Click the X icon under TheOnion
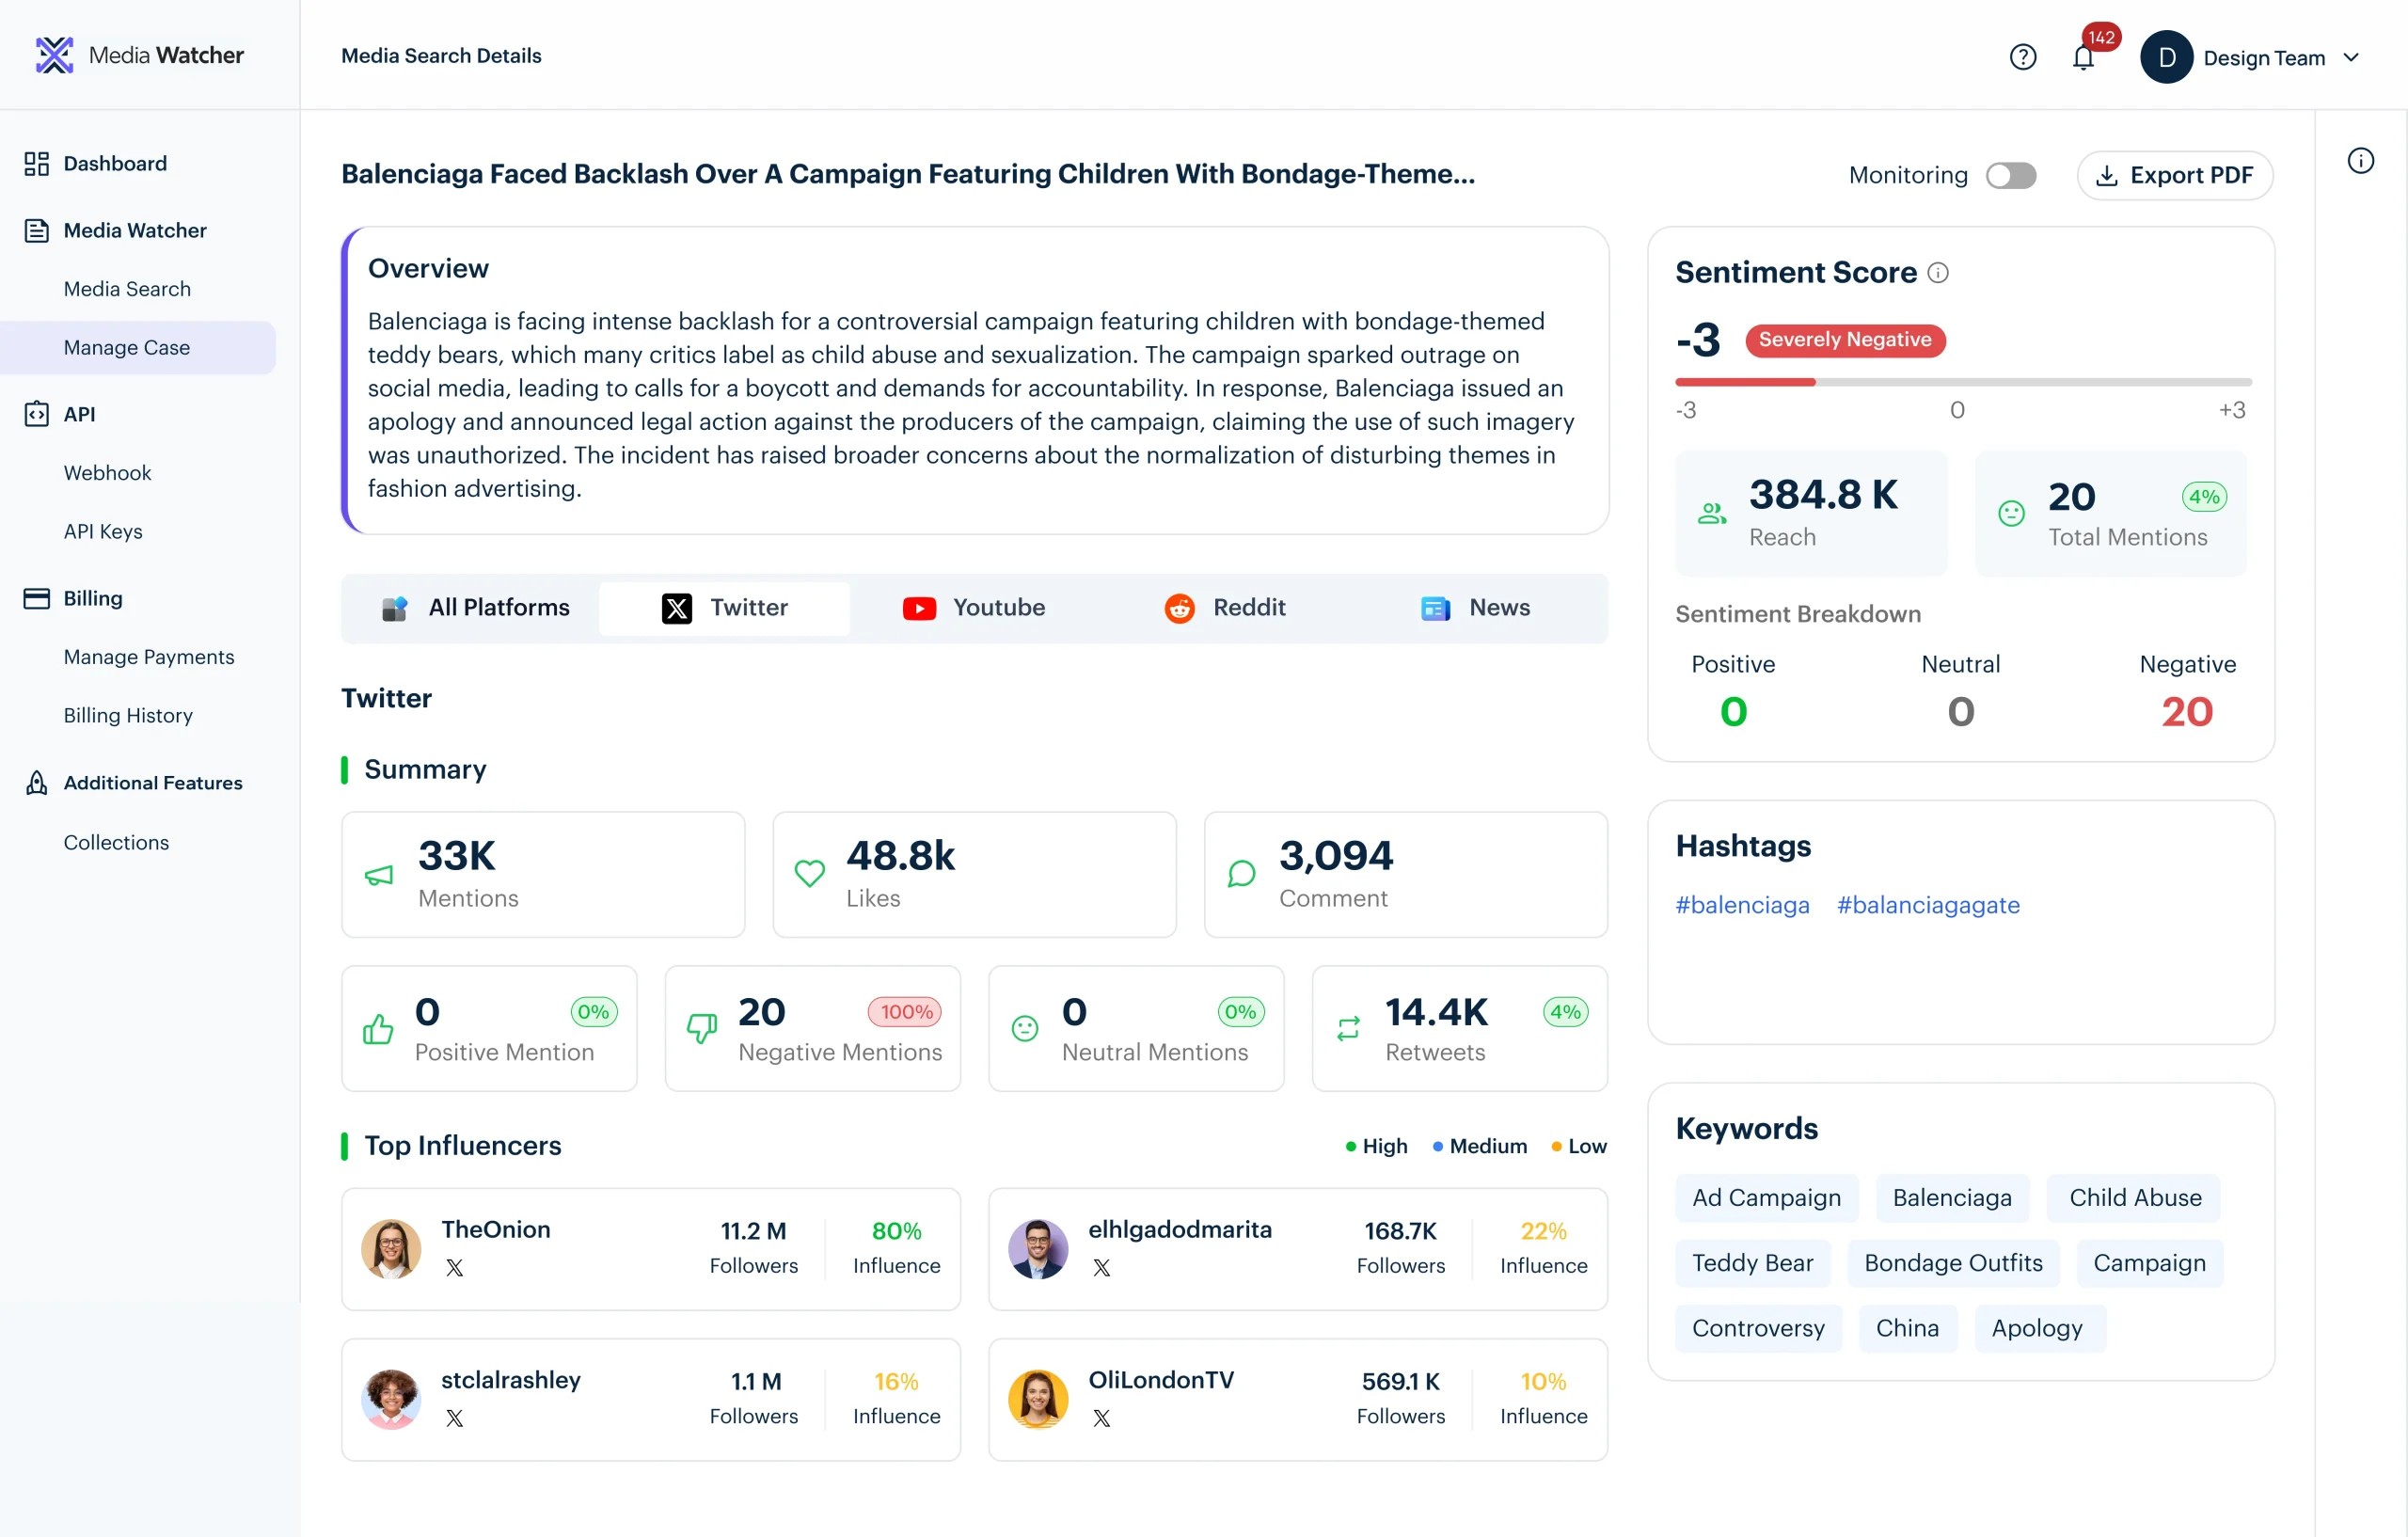The height and width of the screenshot is (1537, 2408). pyautogui.click(x=454, y=1267)
